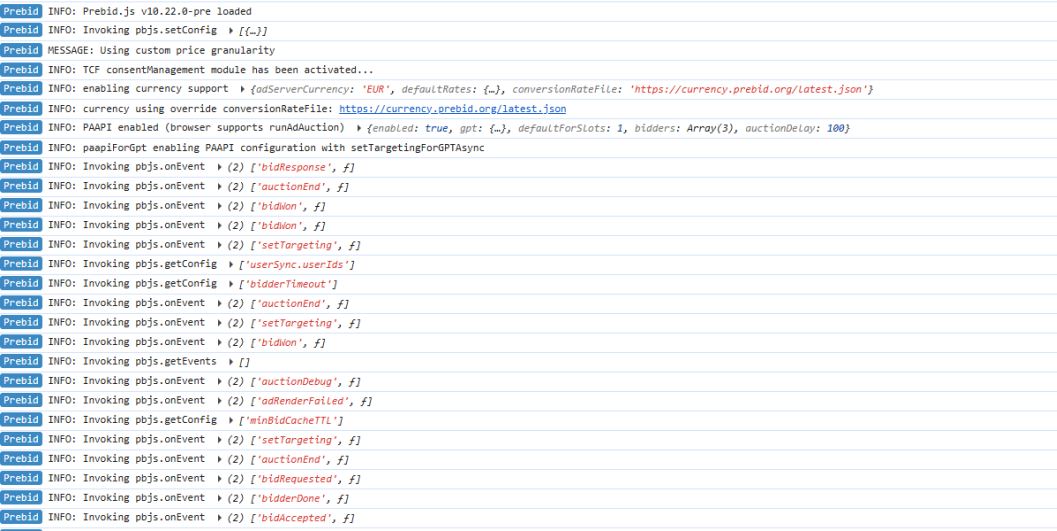Select 'Using custom price granularity' message text
The height and width of the screenshot is (531, 1057).
coord(188,51)
